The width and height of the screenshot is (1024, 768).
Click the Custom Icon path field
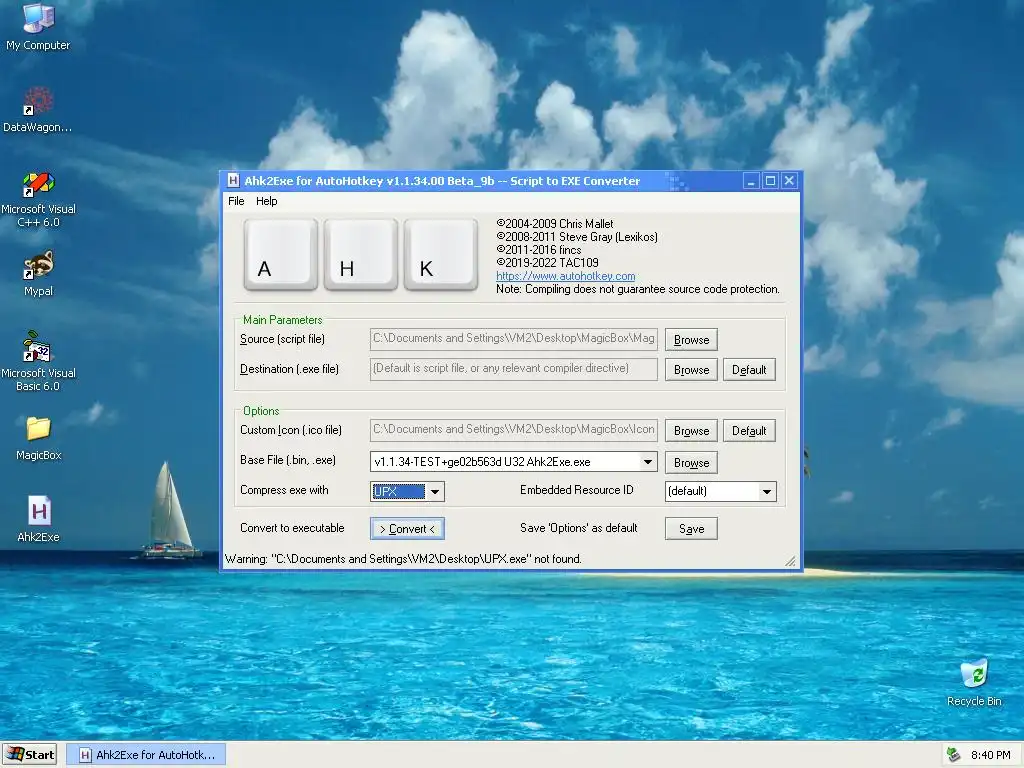[x=513, y=430]
